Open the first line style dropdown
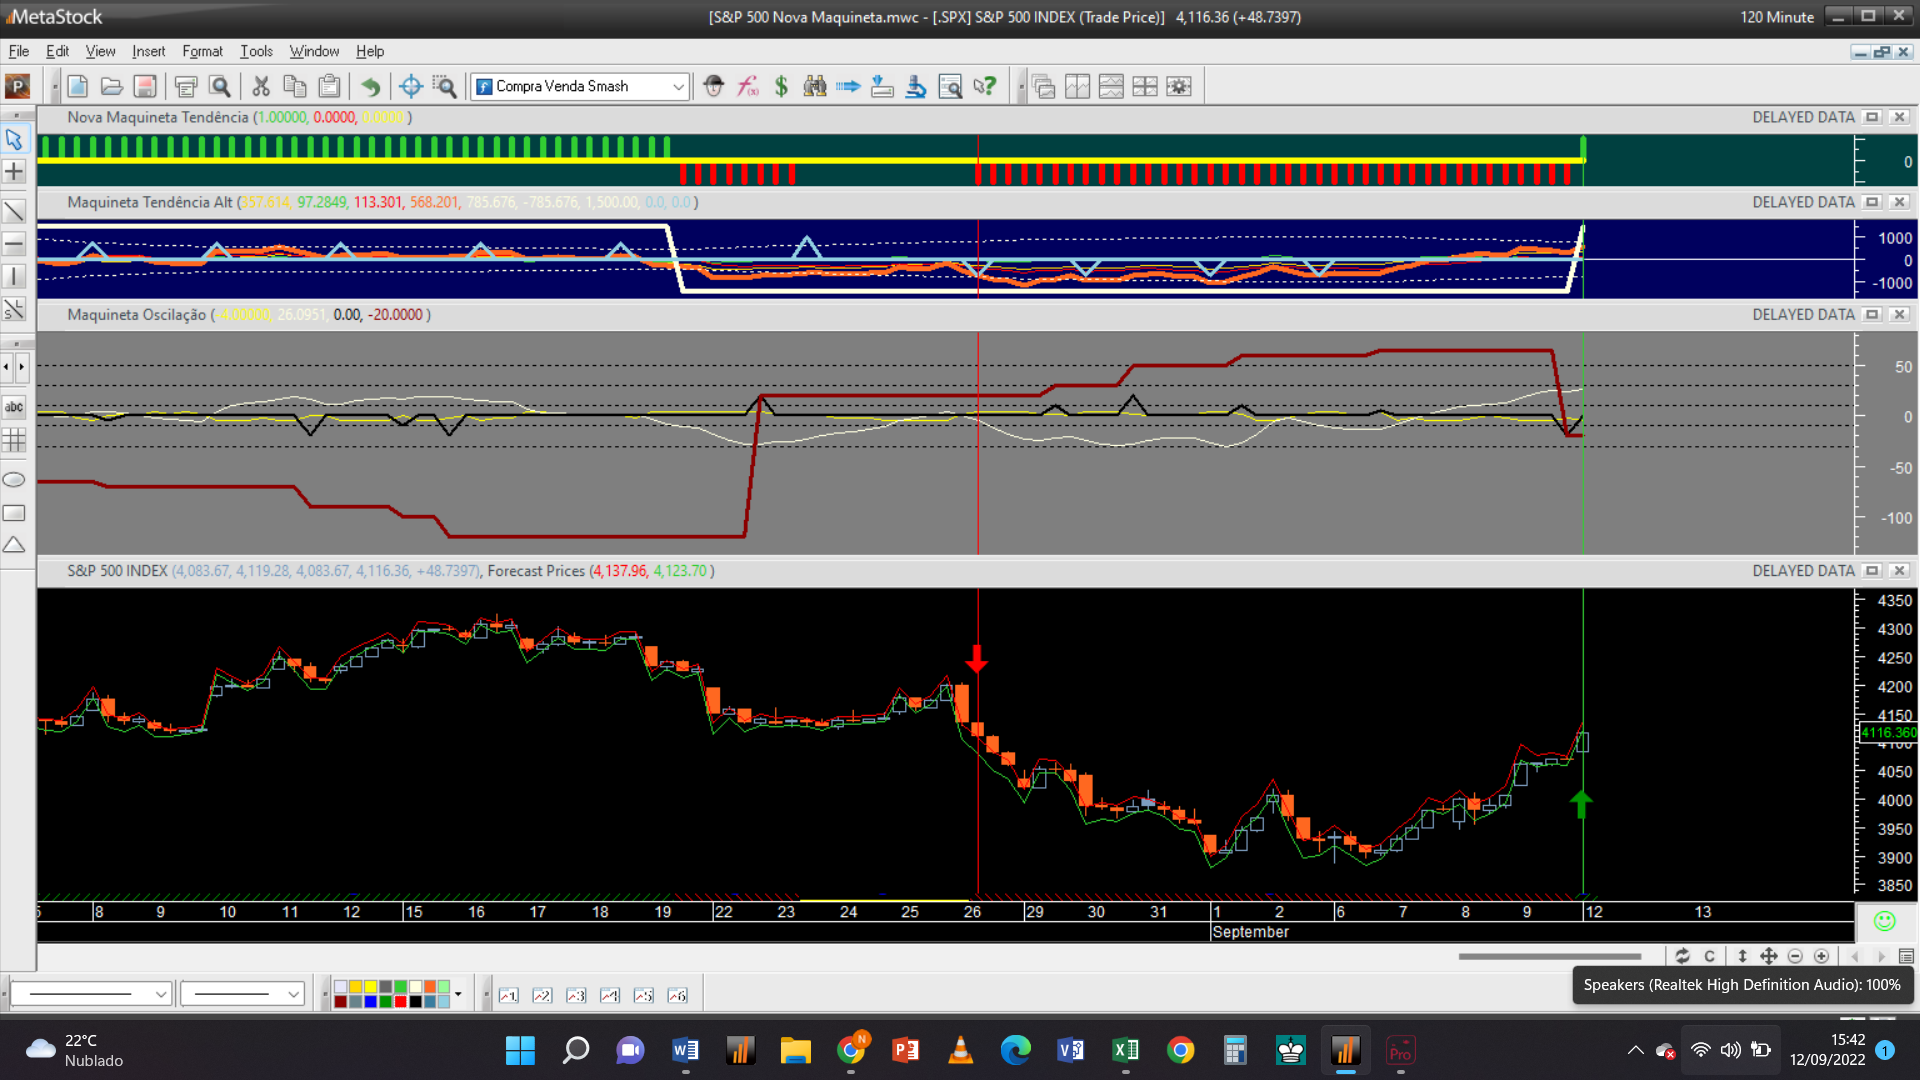 (x=160, y=994)
